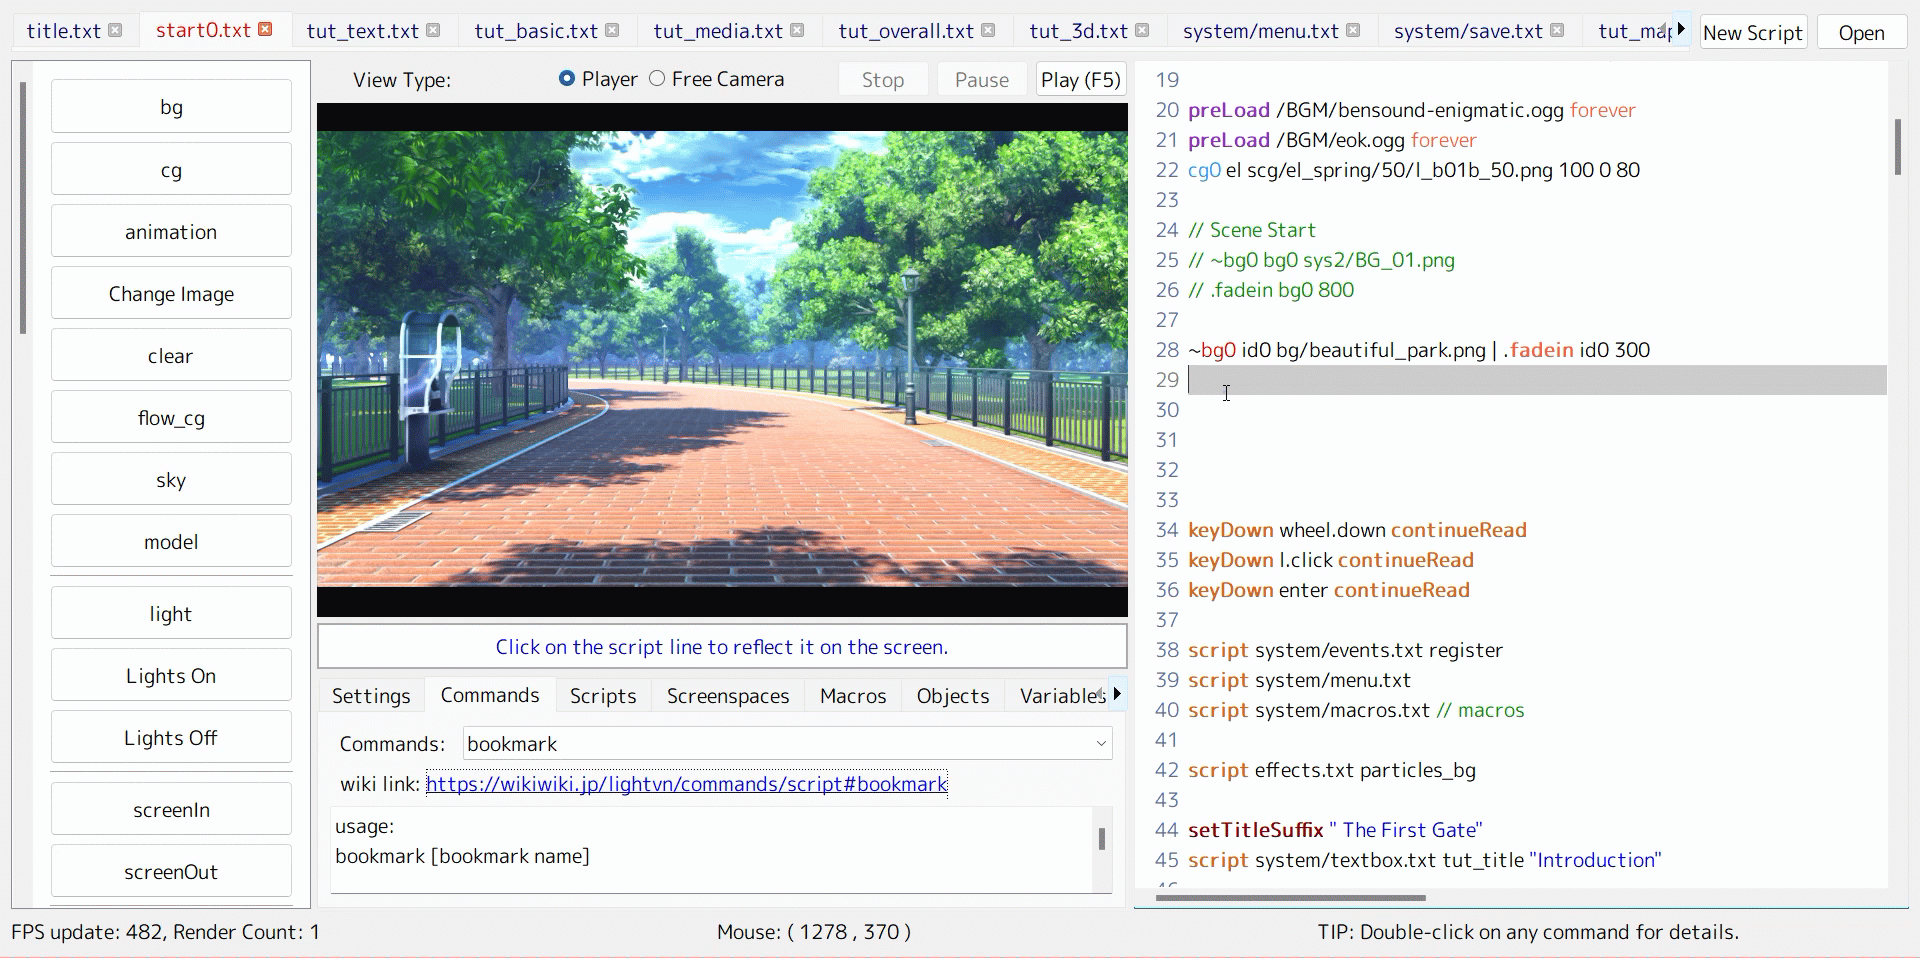Click the usage text box scrollbar
The width and height of the screenshot is (1920, 958).
click(1102, 838)
